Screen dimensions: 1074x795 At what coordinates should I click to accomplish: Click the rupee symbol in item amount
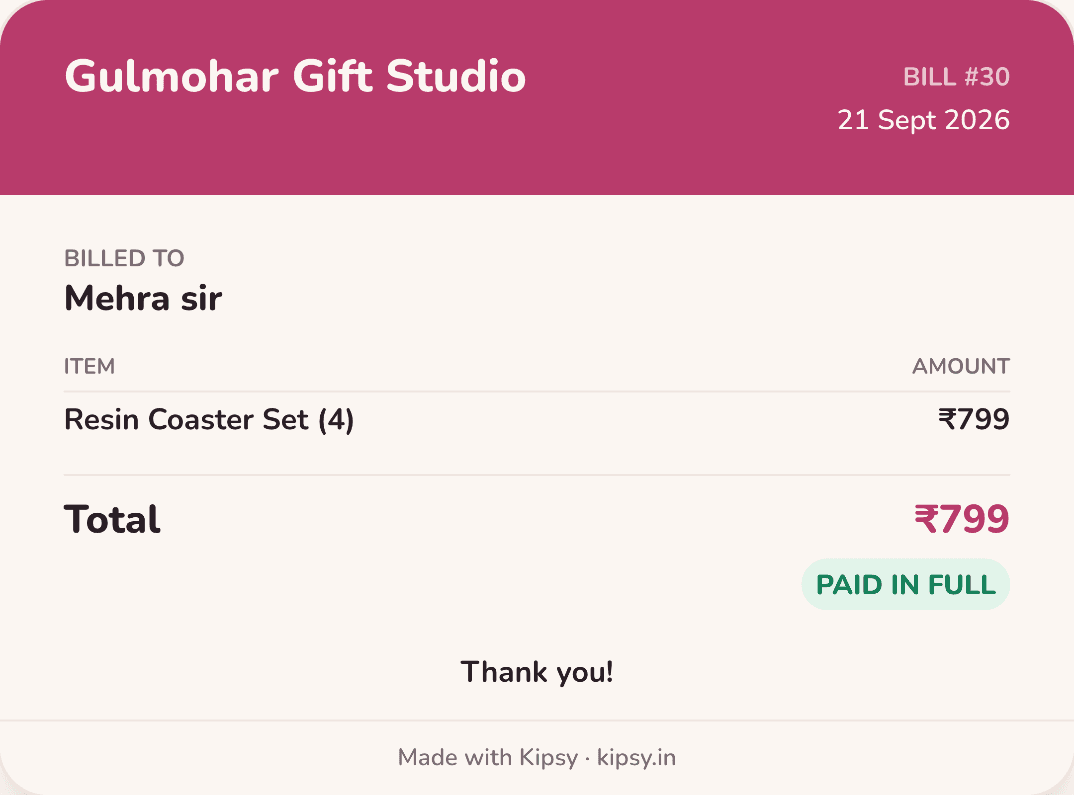(947, 419)
